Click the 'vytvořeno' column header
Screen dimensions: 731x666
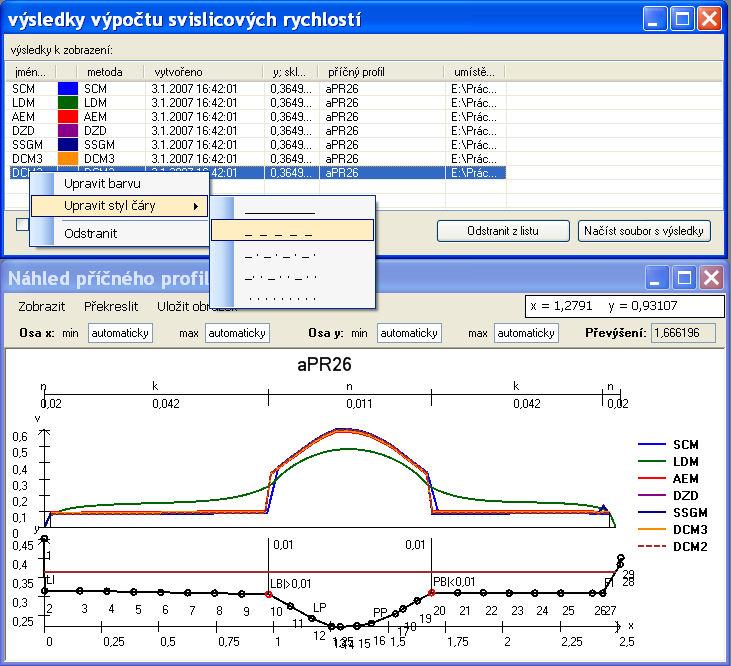click(x=205, y=72)
